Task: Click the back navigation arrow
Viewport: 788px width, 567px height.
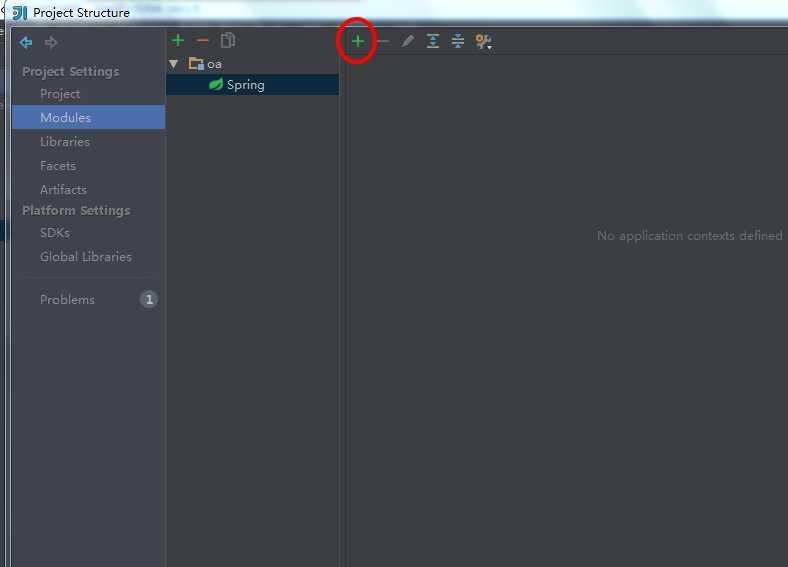Action: [26, 43]
